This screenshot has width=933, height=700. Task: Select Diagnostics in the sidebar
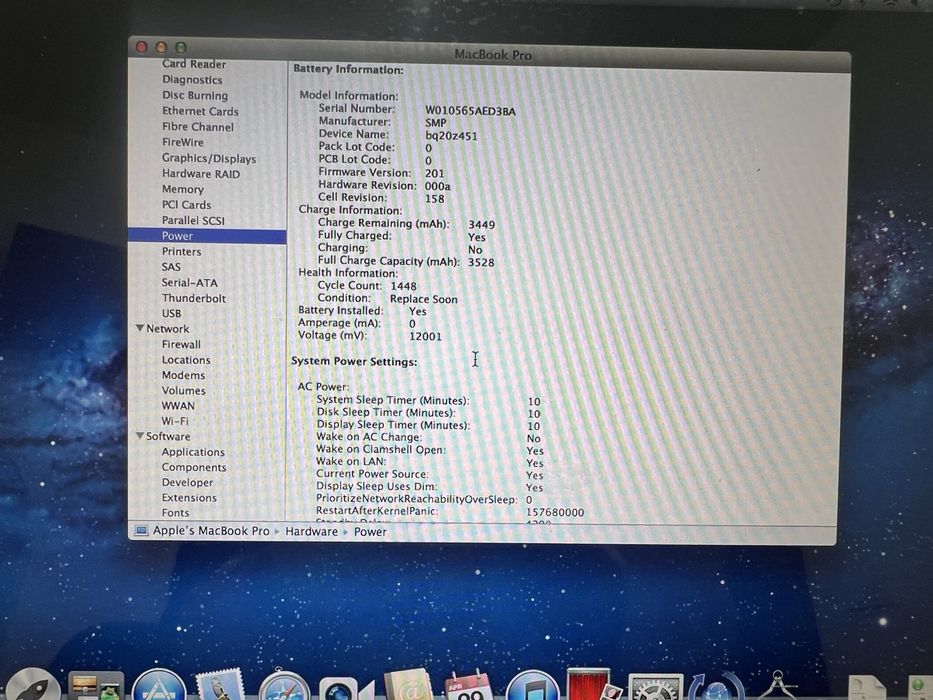pyautogui.click(x=192, y=80)
